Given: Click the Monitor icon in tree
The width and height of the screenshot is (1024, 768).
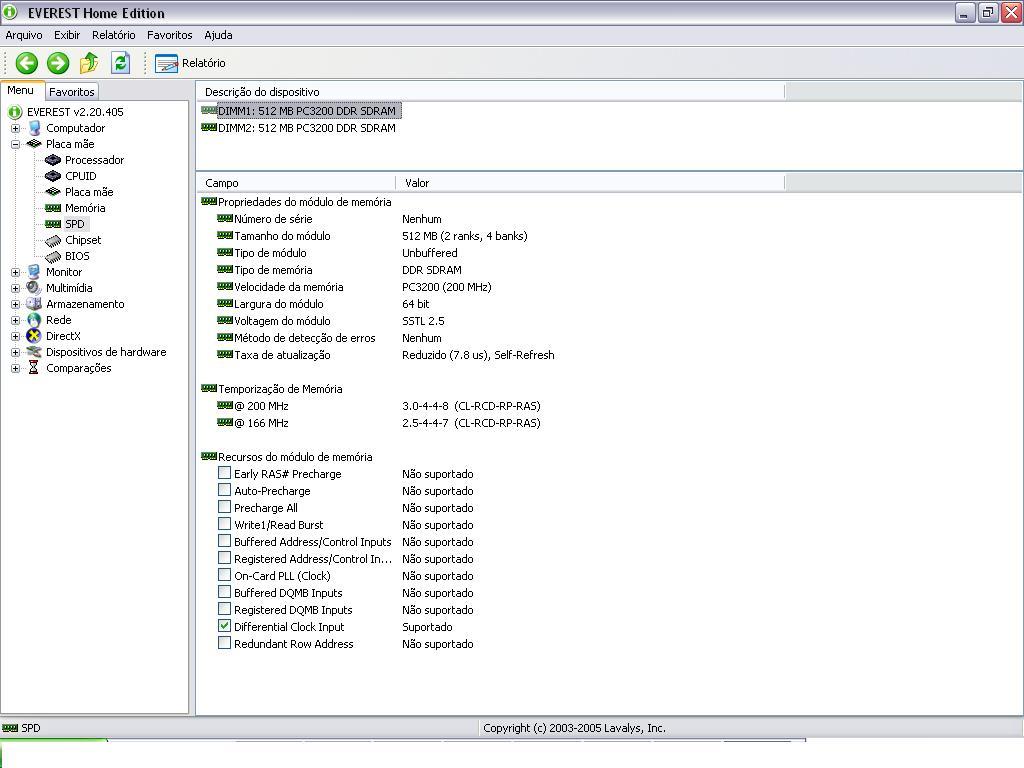Looking at the screenshot, I should (34, 272).
